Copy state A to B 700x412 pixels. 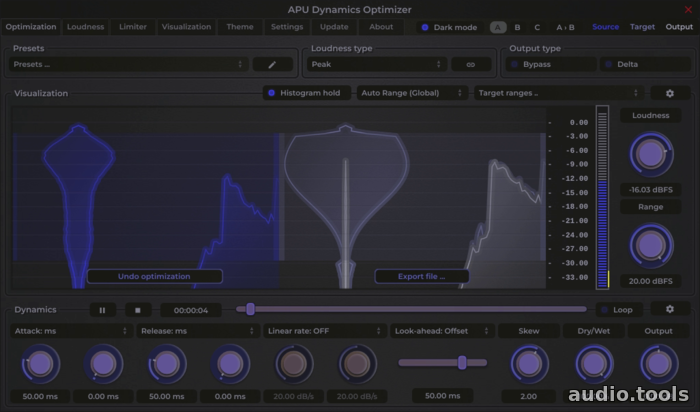[x=565, y=27]
